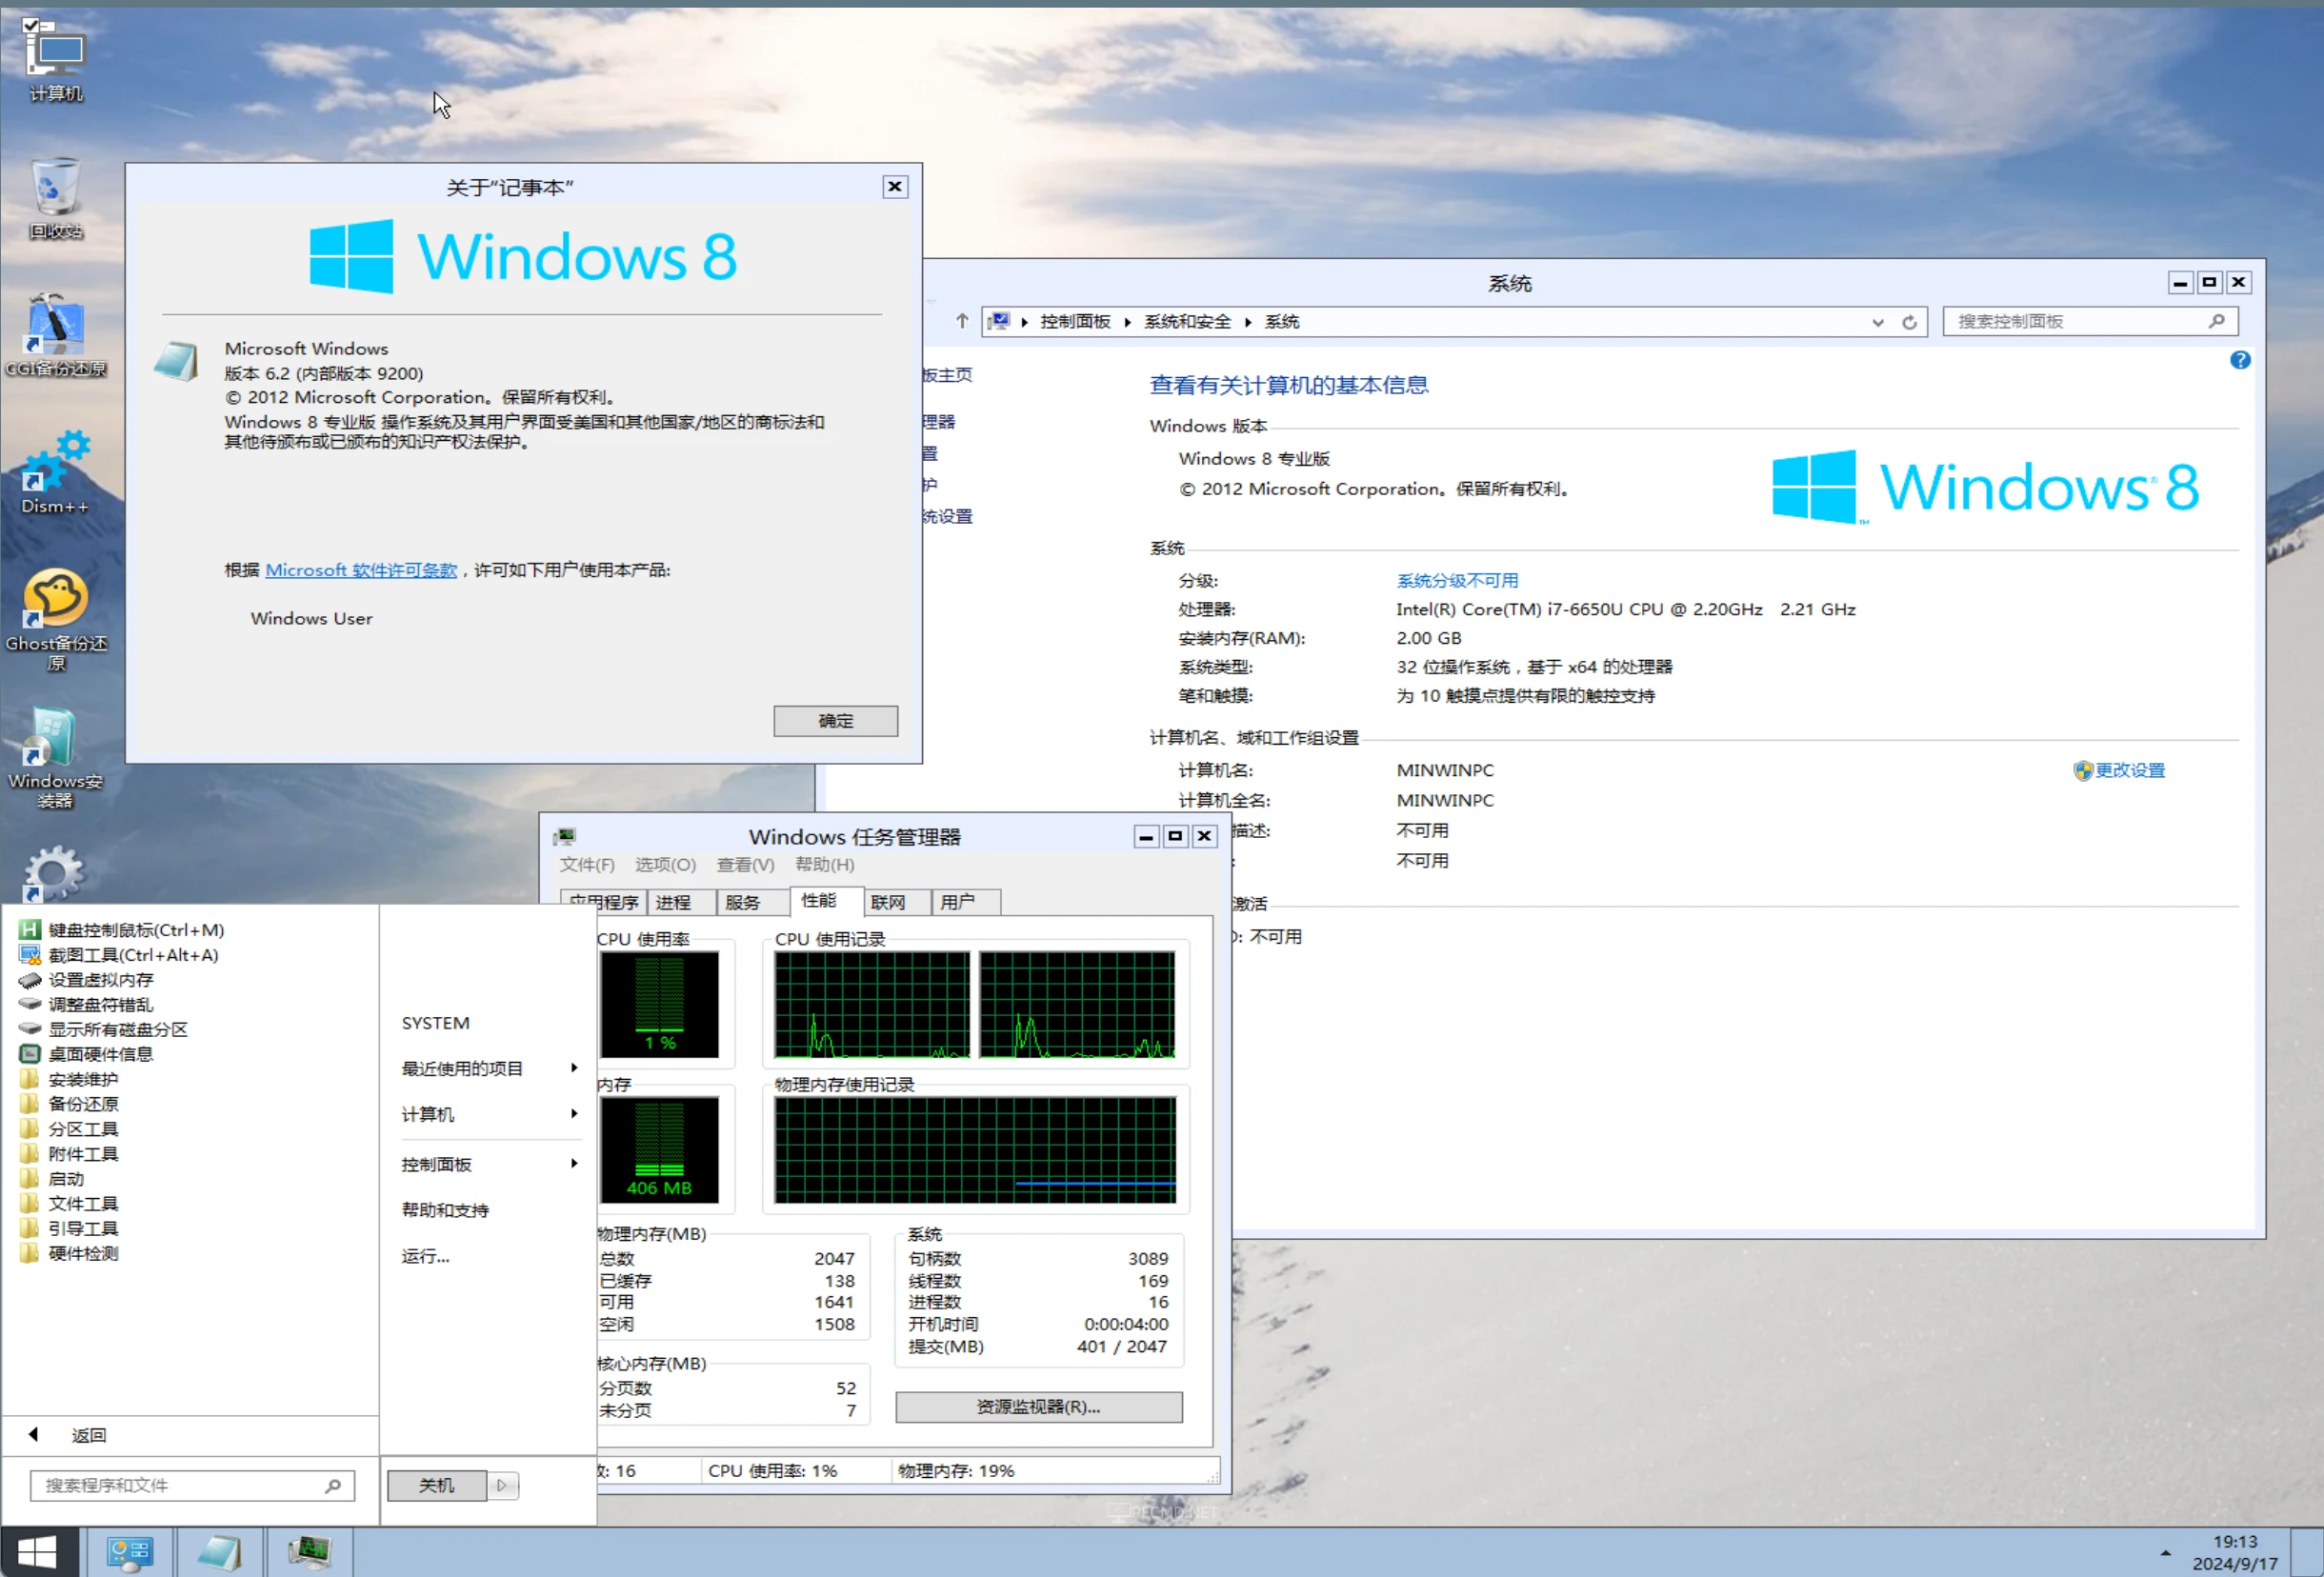Expand the 计算机 submenu in start menu
Viewport: 2324px width, 1577px height.
[x=489, y=1114]
